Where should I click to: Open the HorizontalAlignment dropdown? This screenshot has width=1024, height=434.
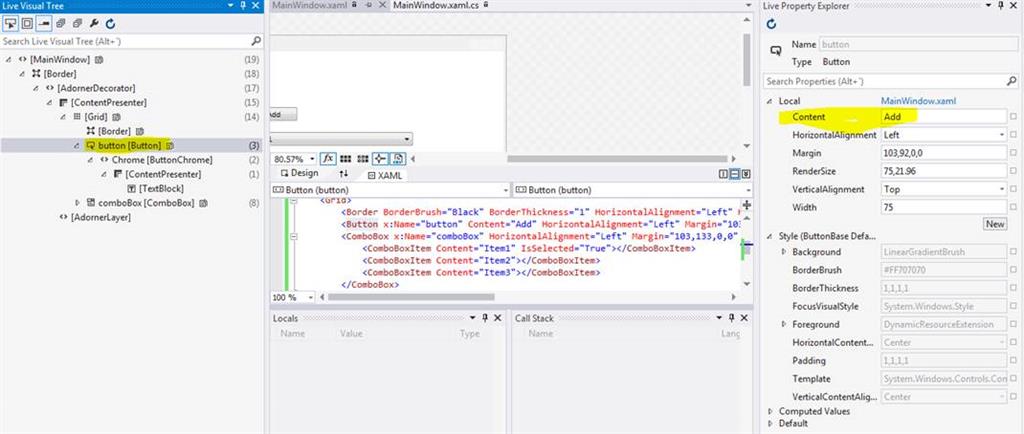click(1002, 135)
